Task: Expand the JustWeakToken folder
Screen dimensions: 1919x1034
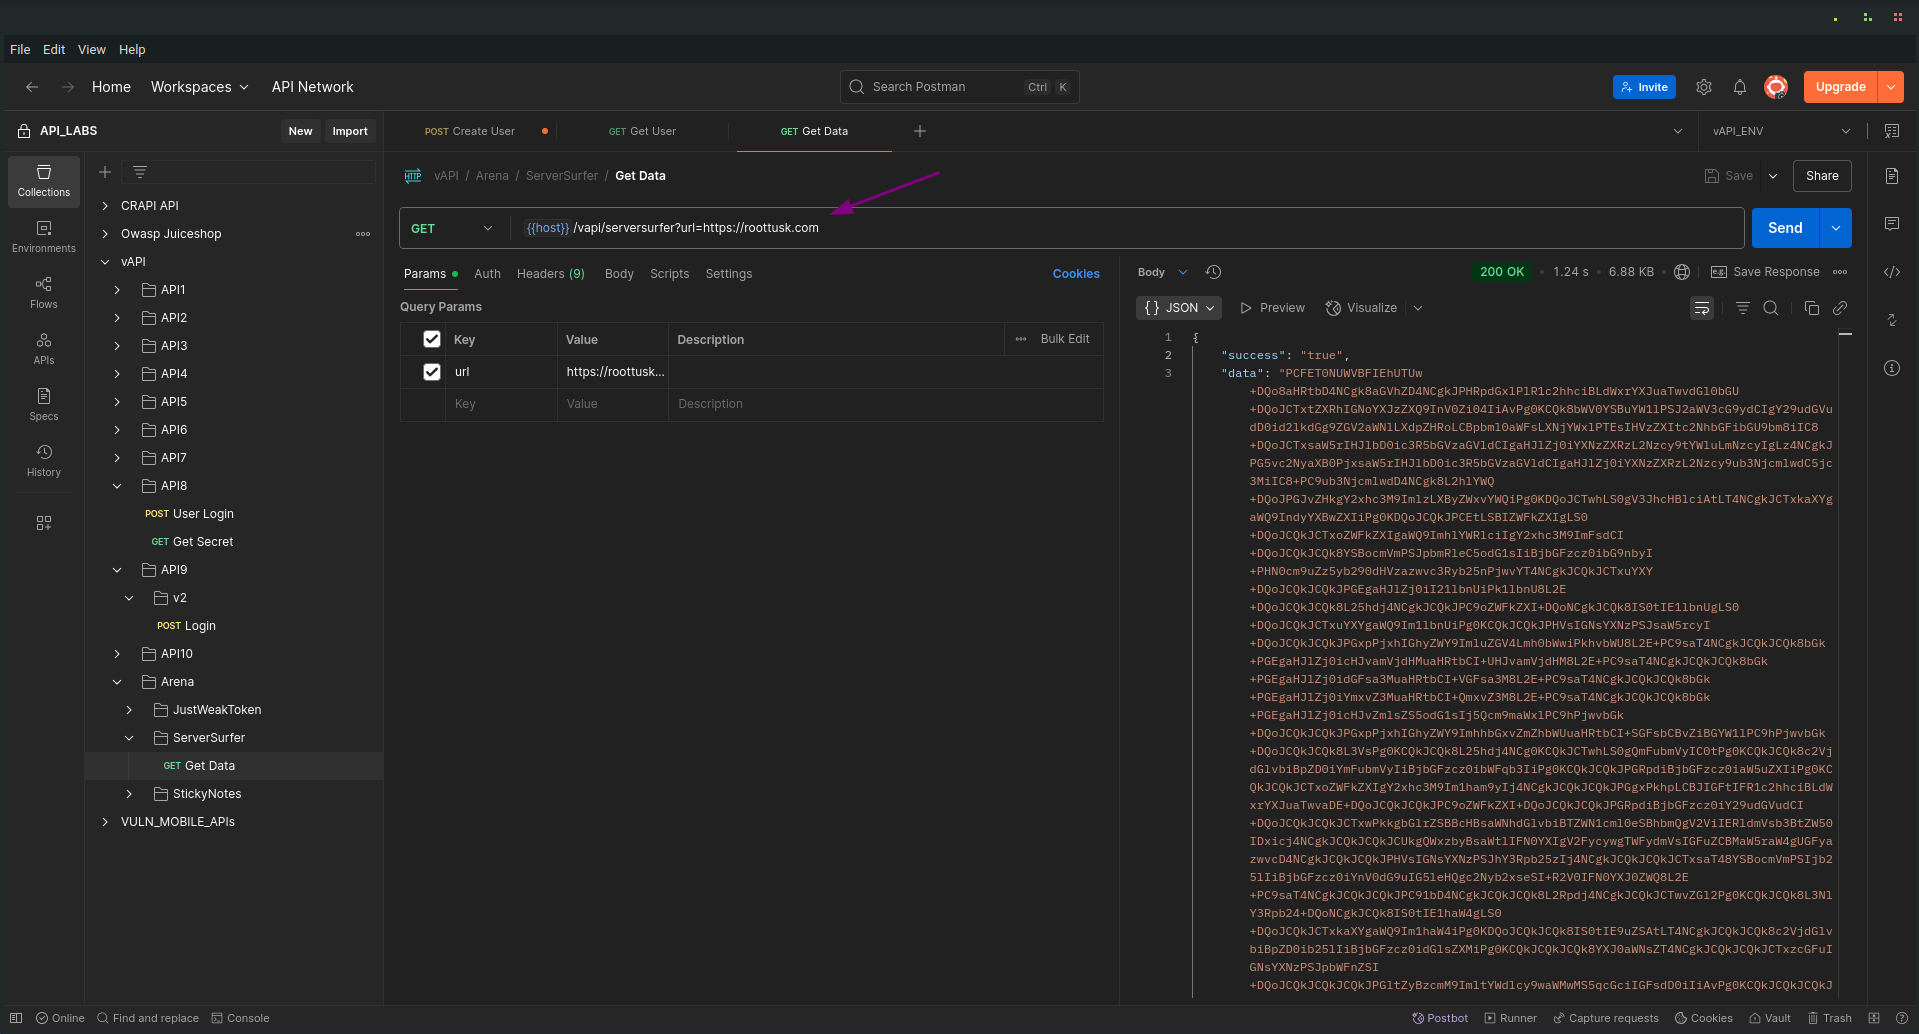Action: (129, 710)
